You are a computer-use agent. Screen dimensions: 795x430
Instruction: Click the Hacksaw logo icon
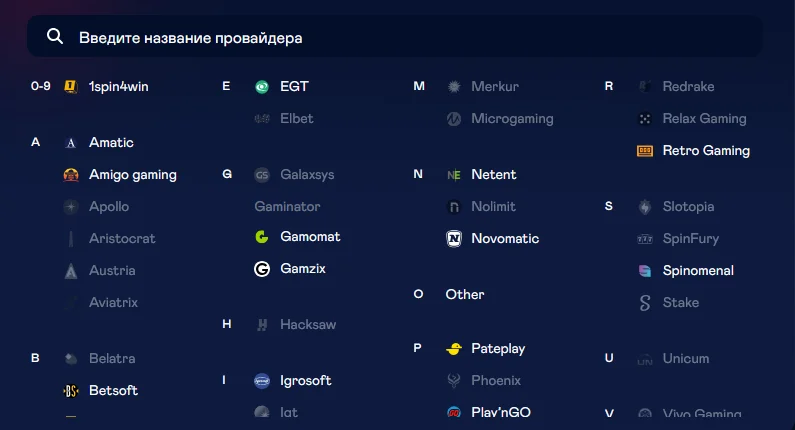point(262,325)
